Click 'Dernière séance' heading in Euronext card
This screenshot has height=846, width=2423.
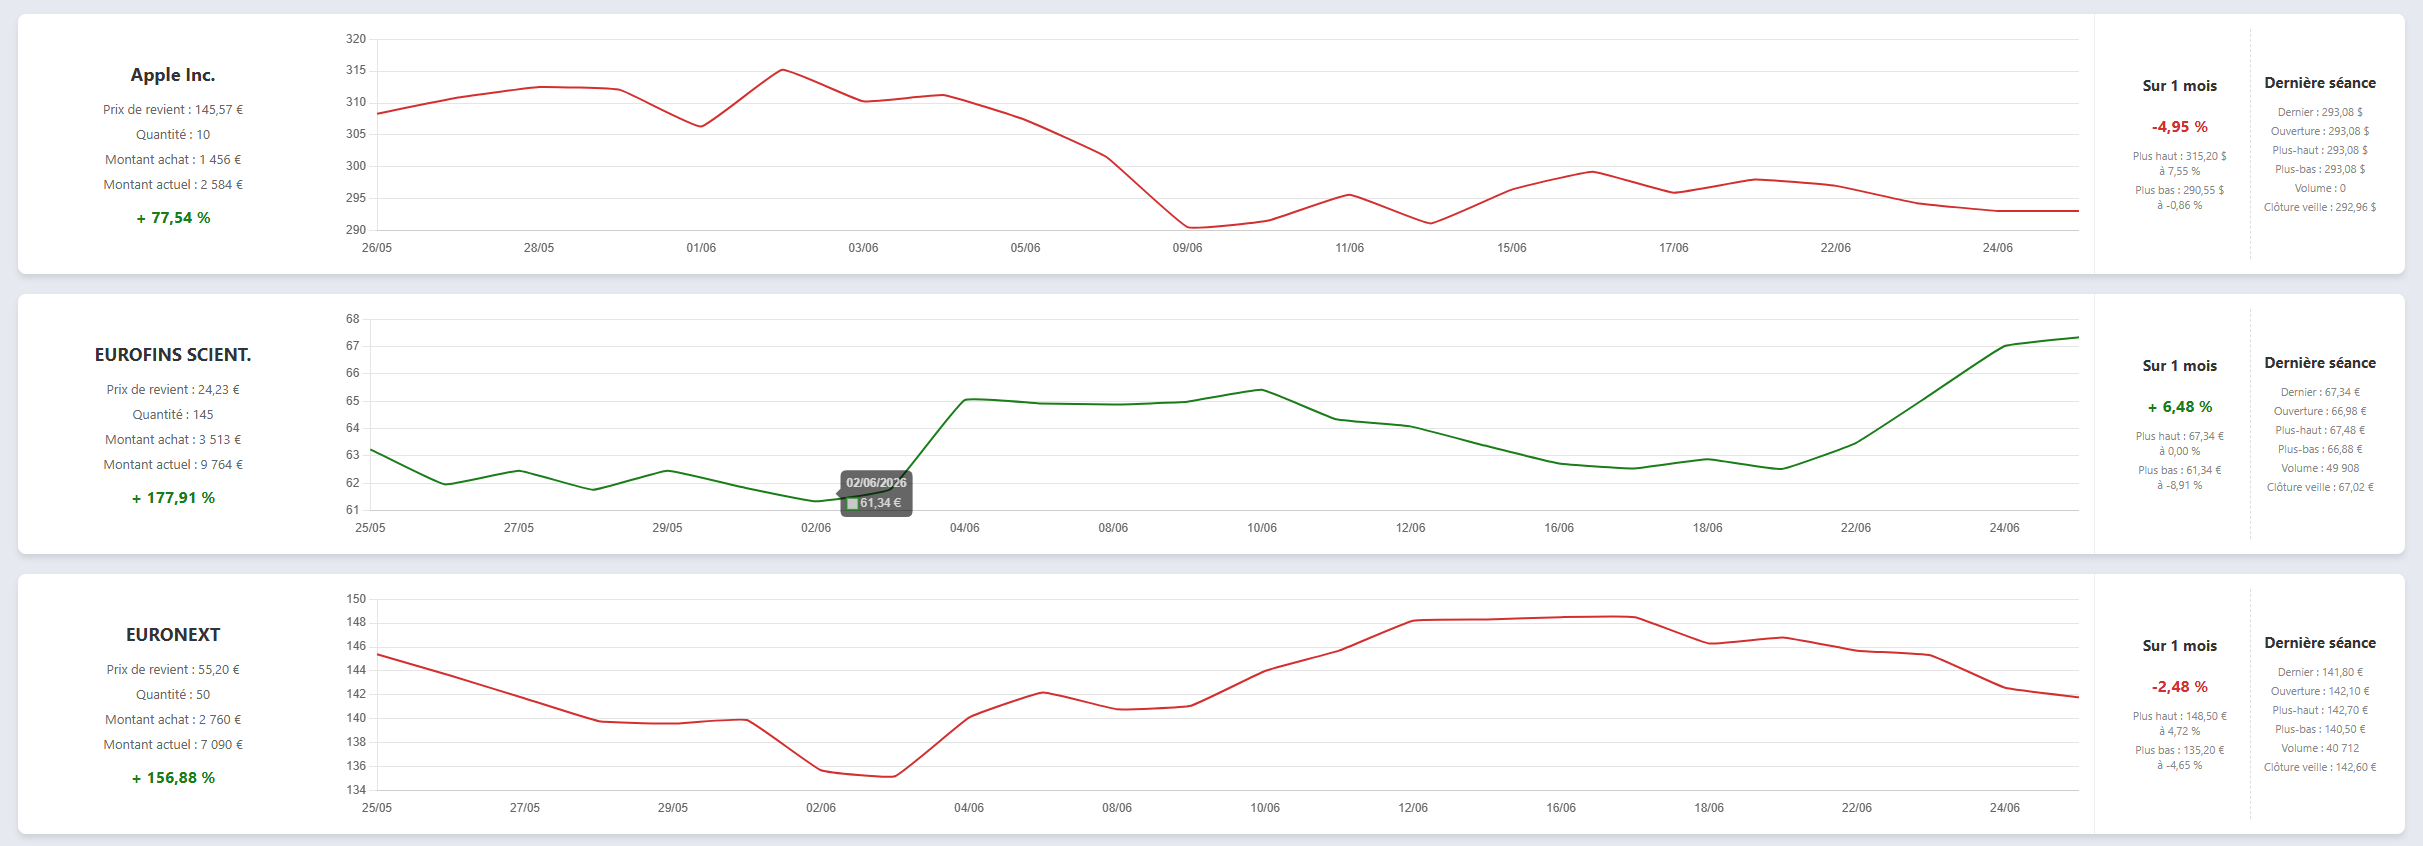[2320, 643]
